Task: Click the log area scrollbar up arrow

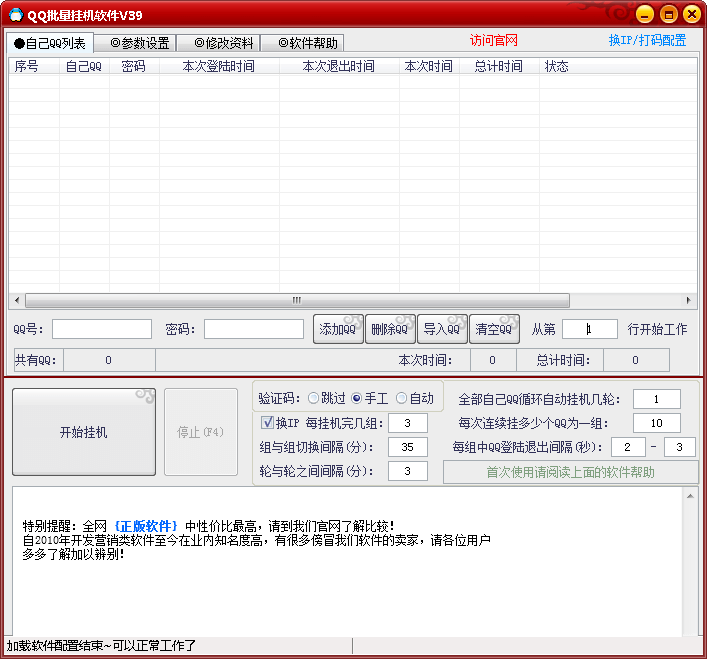Action: [x=690, y=496]
